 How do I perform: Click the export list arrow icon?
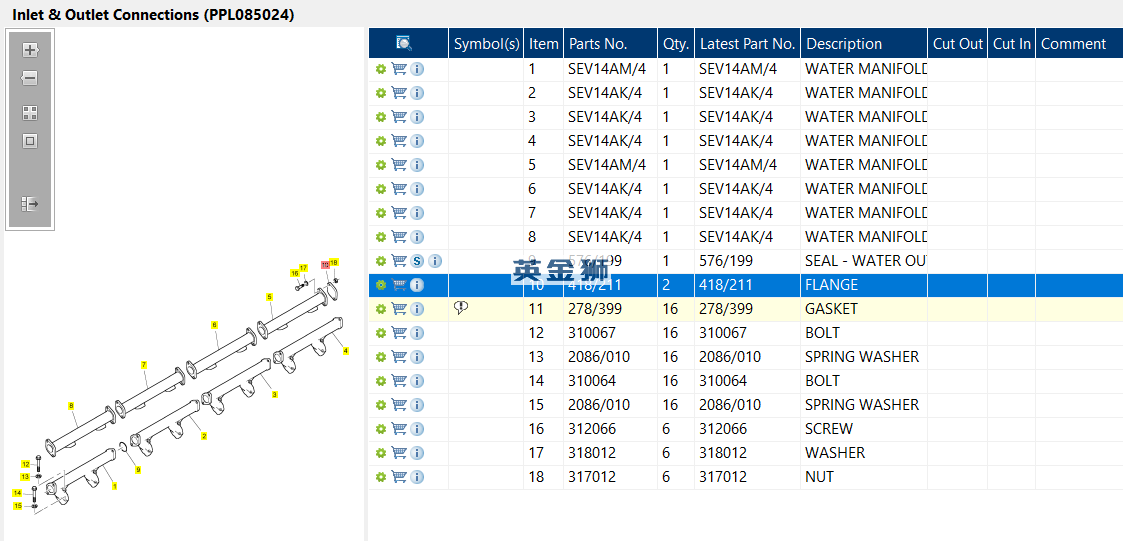click(x=30, y=204)
